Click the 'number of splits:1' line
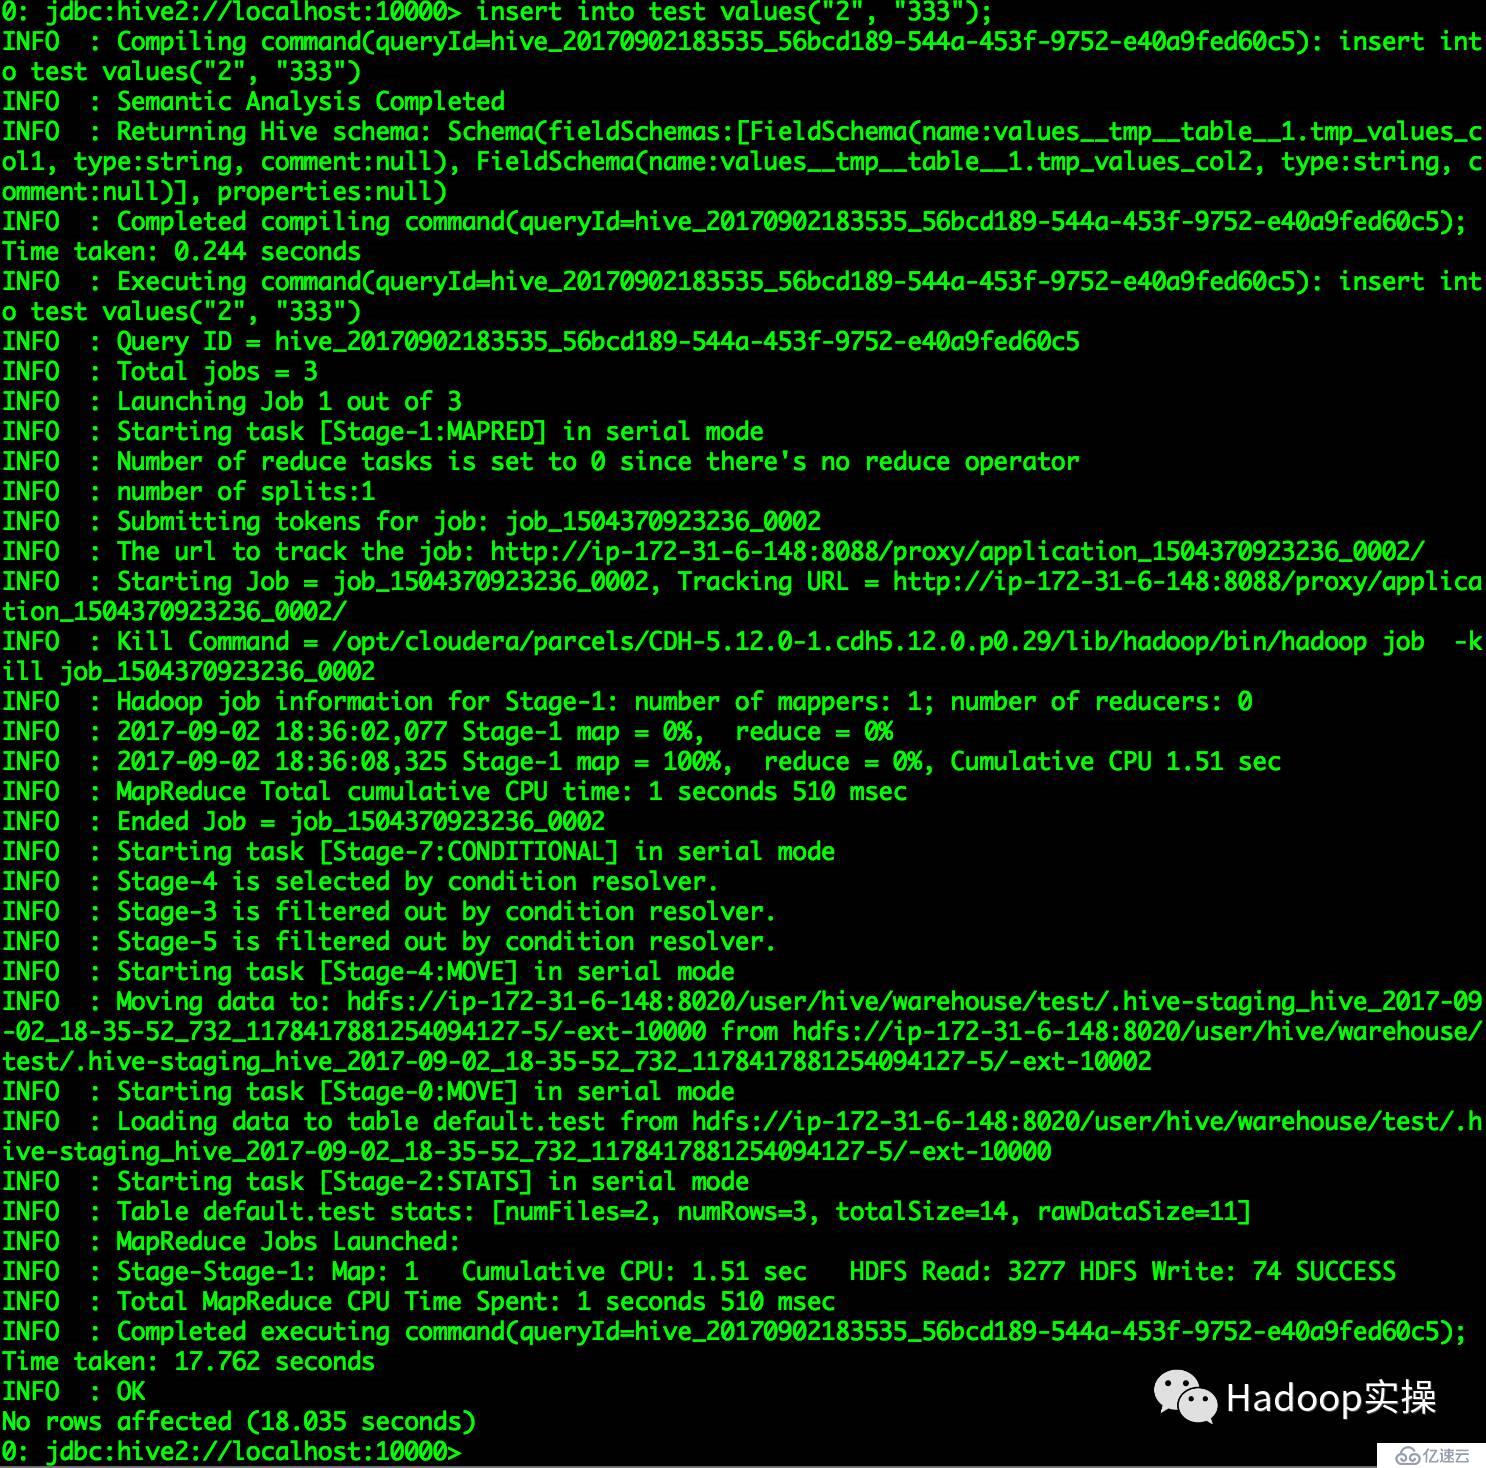This screenshot has width=1486, height=1468. 188,491
